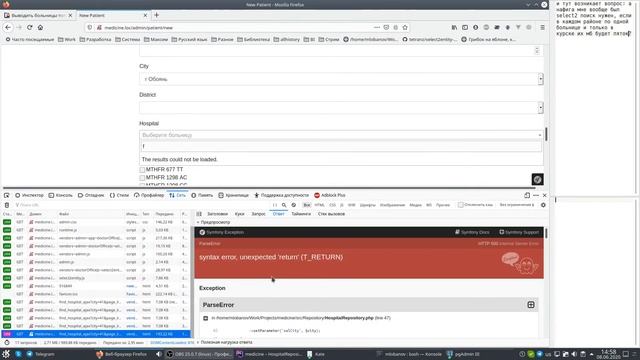
Task: Open the page actions three-dot menu
Action: [x=376, y=27]
